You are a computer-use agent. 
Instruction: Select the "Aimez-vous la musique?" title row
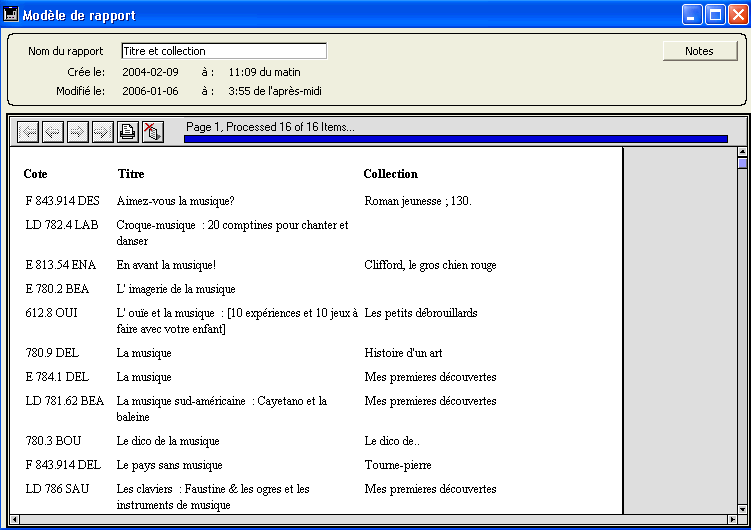(x=175, y=201)
